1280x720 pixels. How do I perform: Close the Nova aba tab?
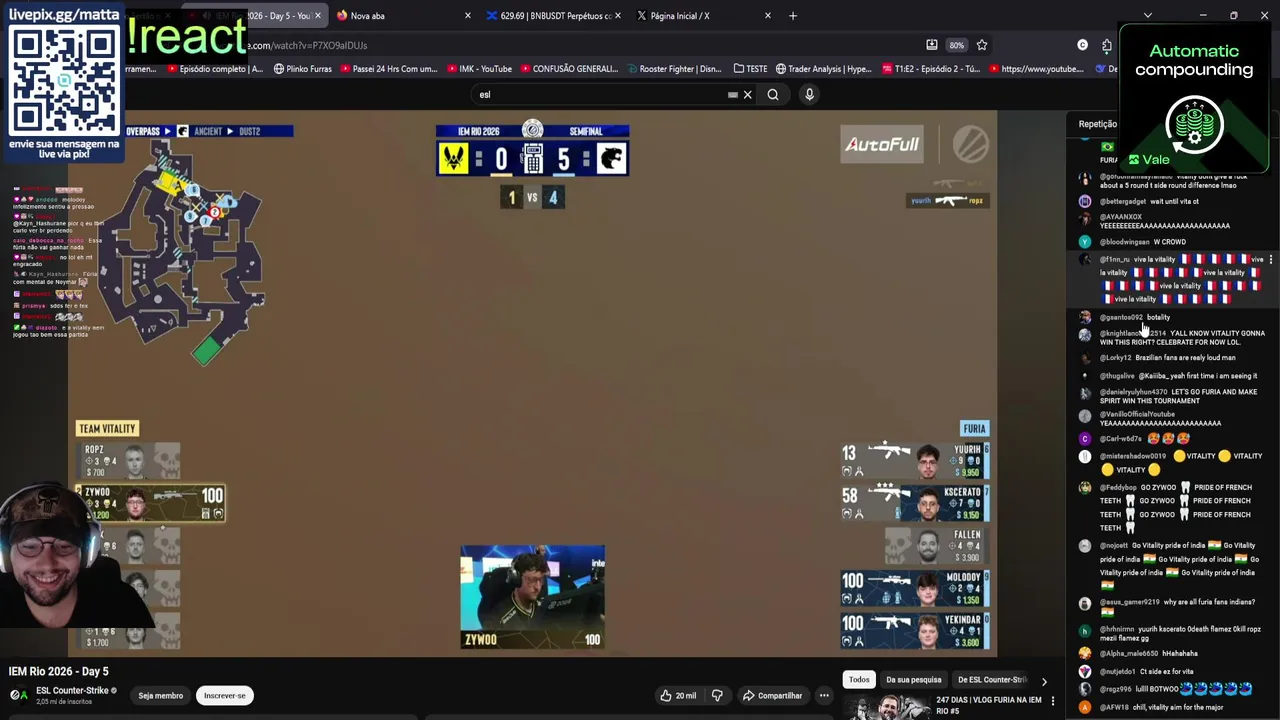[467, 16]
